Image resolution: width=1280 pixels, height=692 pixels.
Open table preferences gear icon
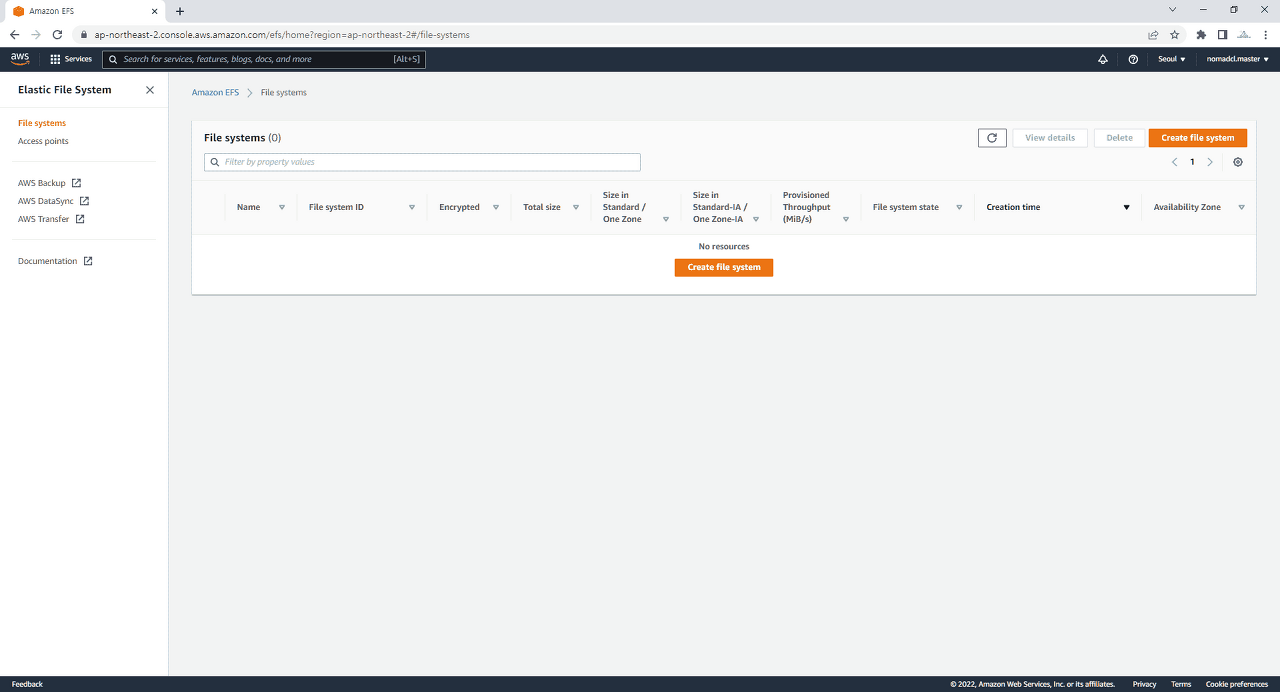point(1238,162)
